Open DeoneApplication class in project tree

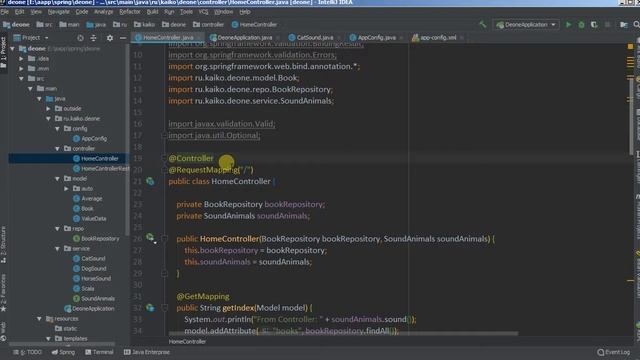pyautogui.click(x=89, y=309)
